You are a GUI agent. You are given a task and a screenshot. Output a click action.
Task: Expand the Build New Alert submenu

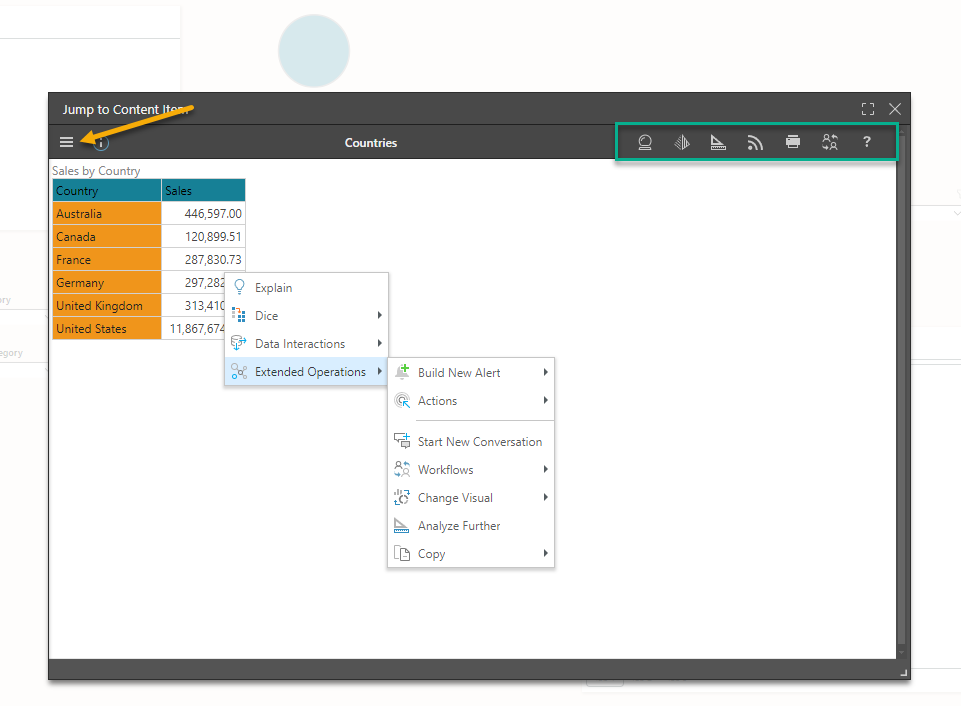(x=470, y=373)
